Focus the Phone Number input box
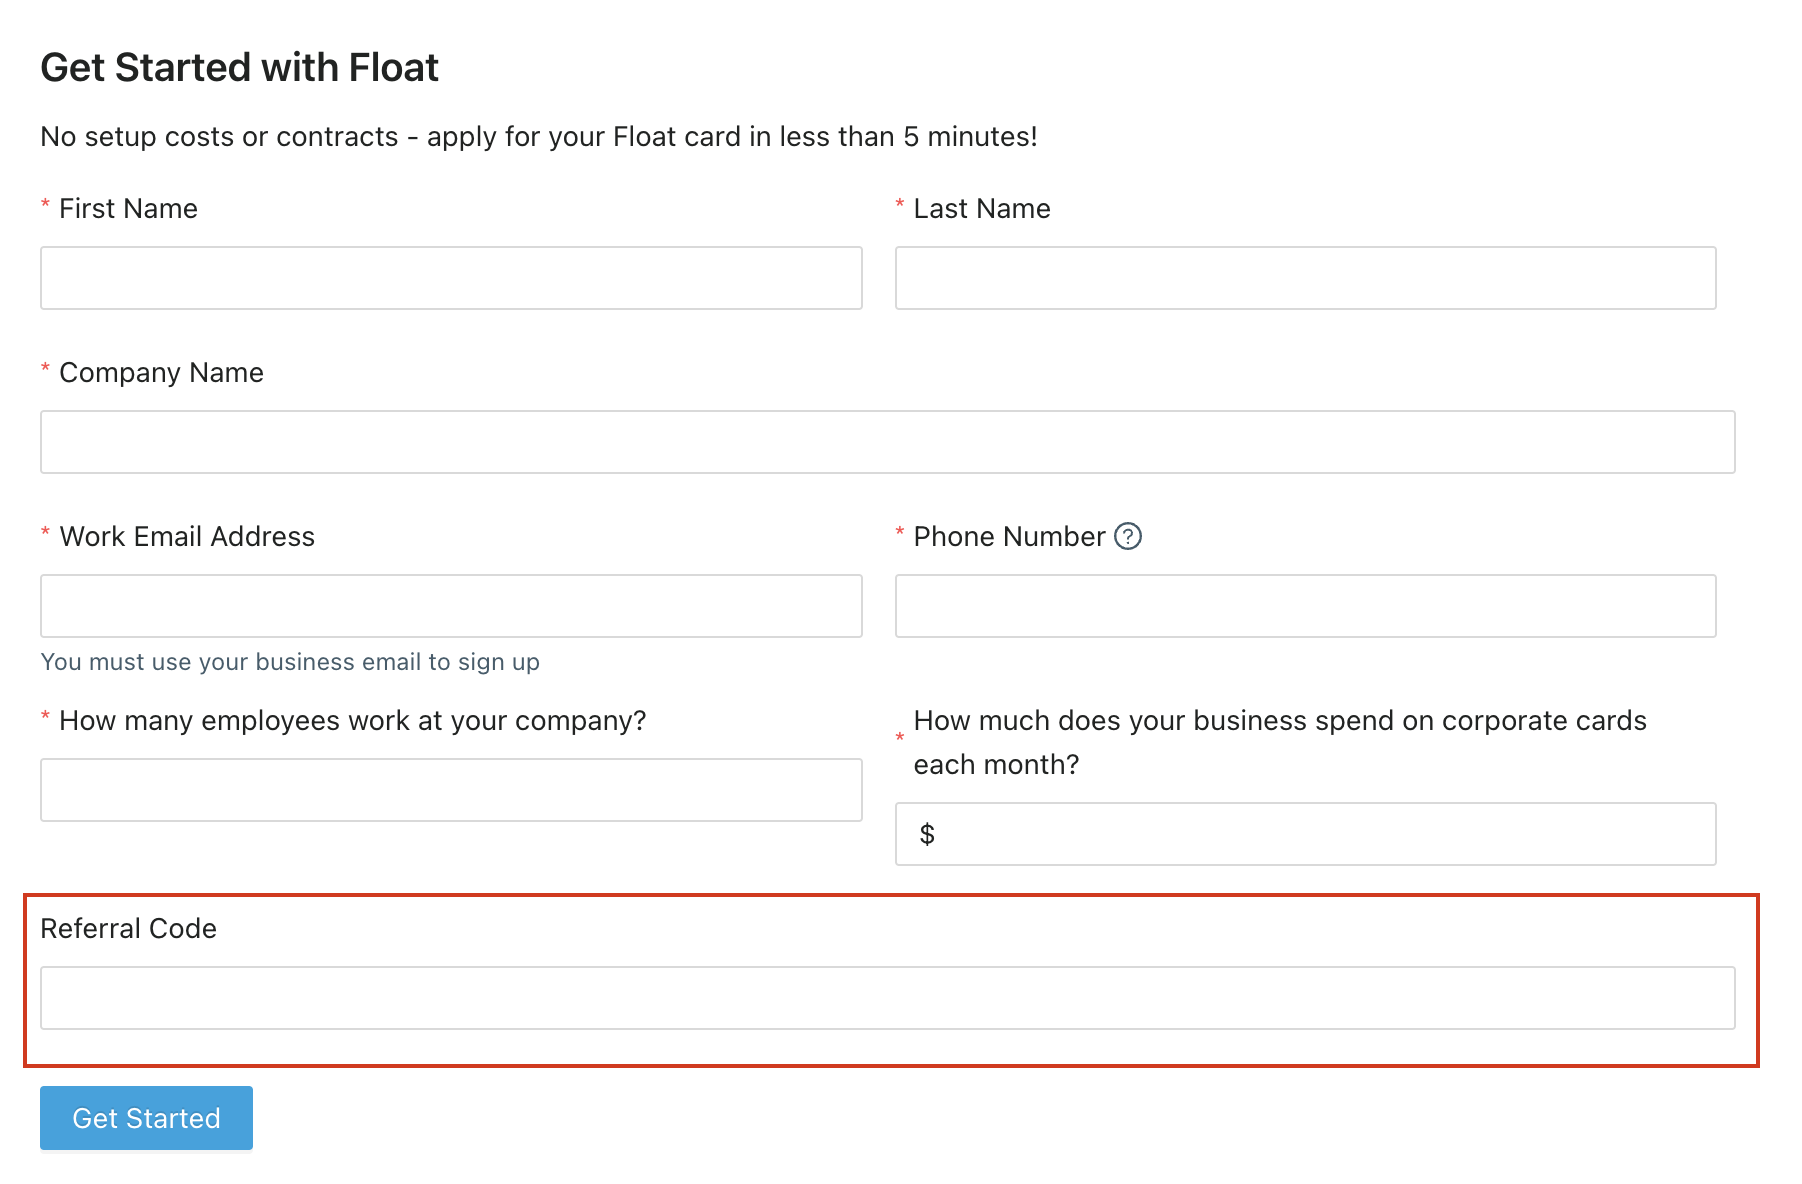The image size is (1802, 1184). (x=1305, y=606)
